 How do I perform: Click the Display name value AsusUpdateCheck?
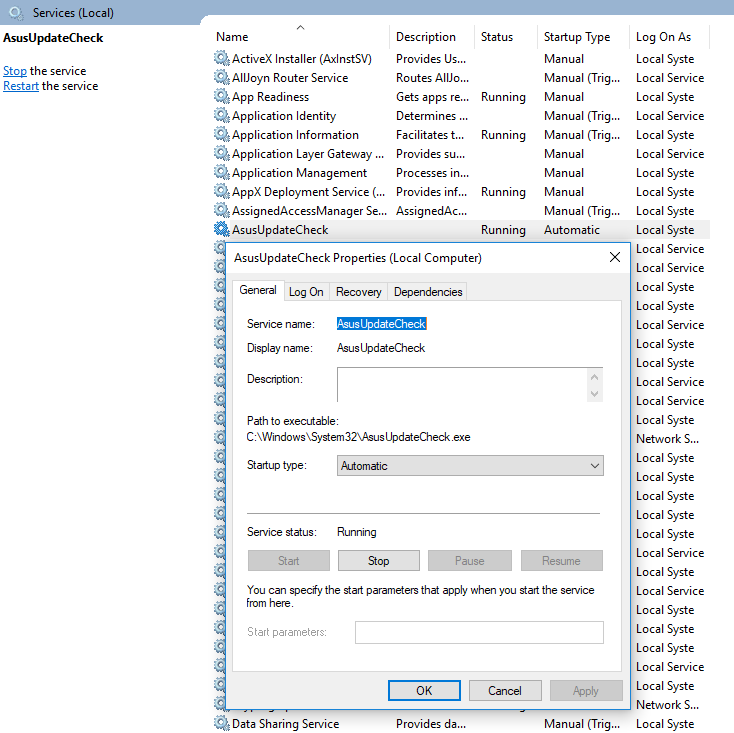click(x=381, y=348)
